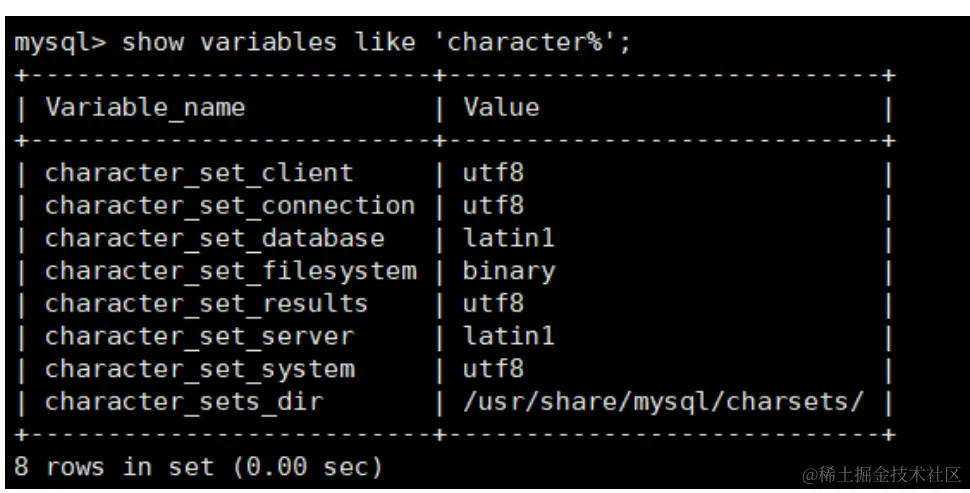Select the character_set_server variable name
970x493 pixels.
pos(199,336)
